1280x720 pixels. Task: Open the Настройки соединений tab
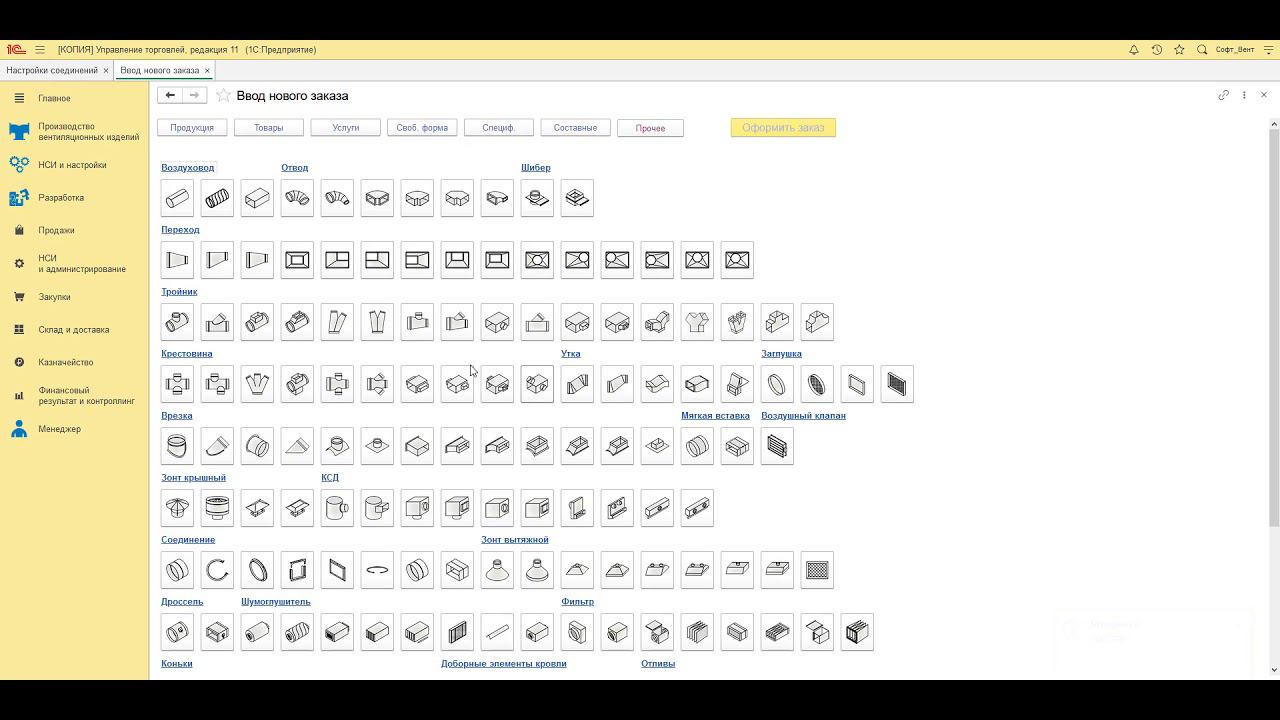click(x=52, y=71)
